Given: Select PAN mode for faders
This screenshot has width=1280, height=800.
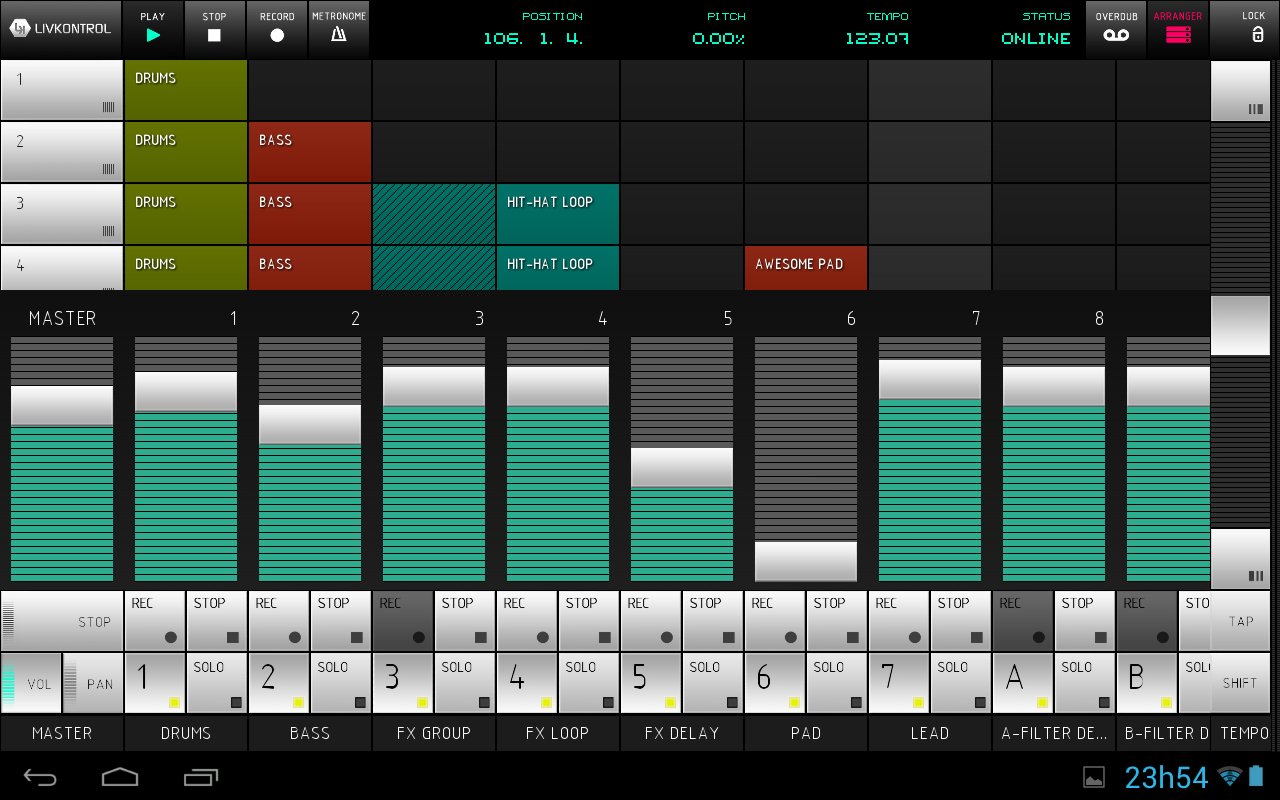Looking at the screenshot, I should coord(93,683).
